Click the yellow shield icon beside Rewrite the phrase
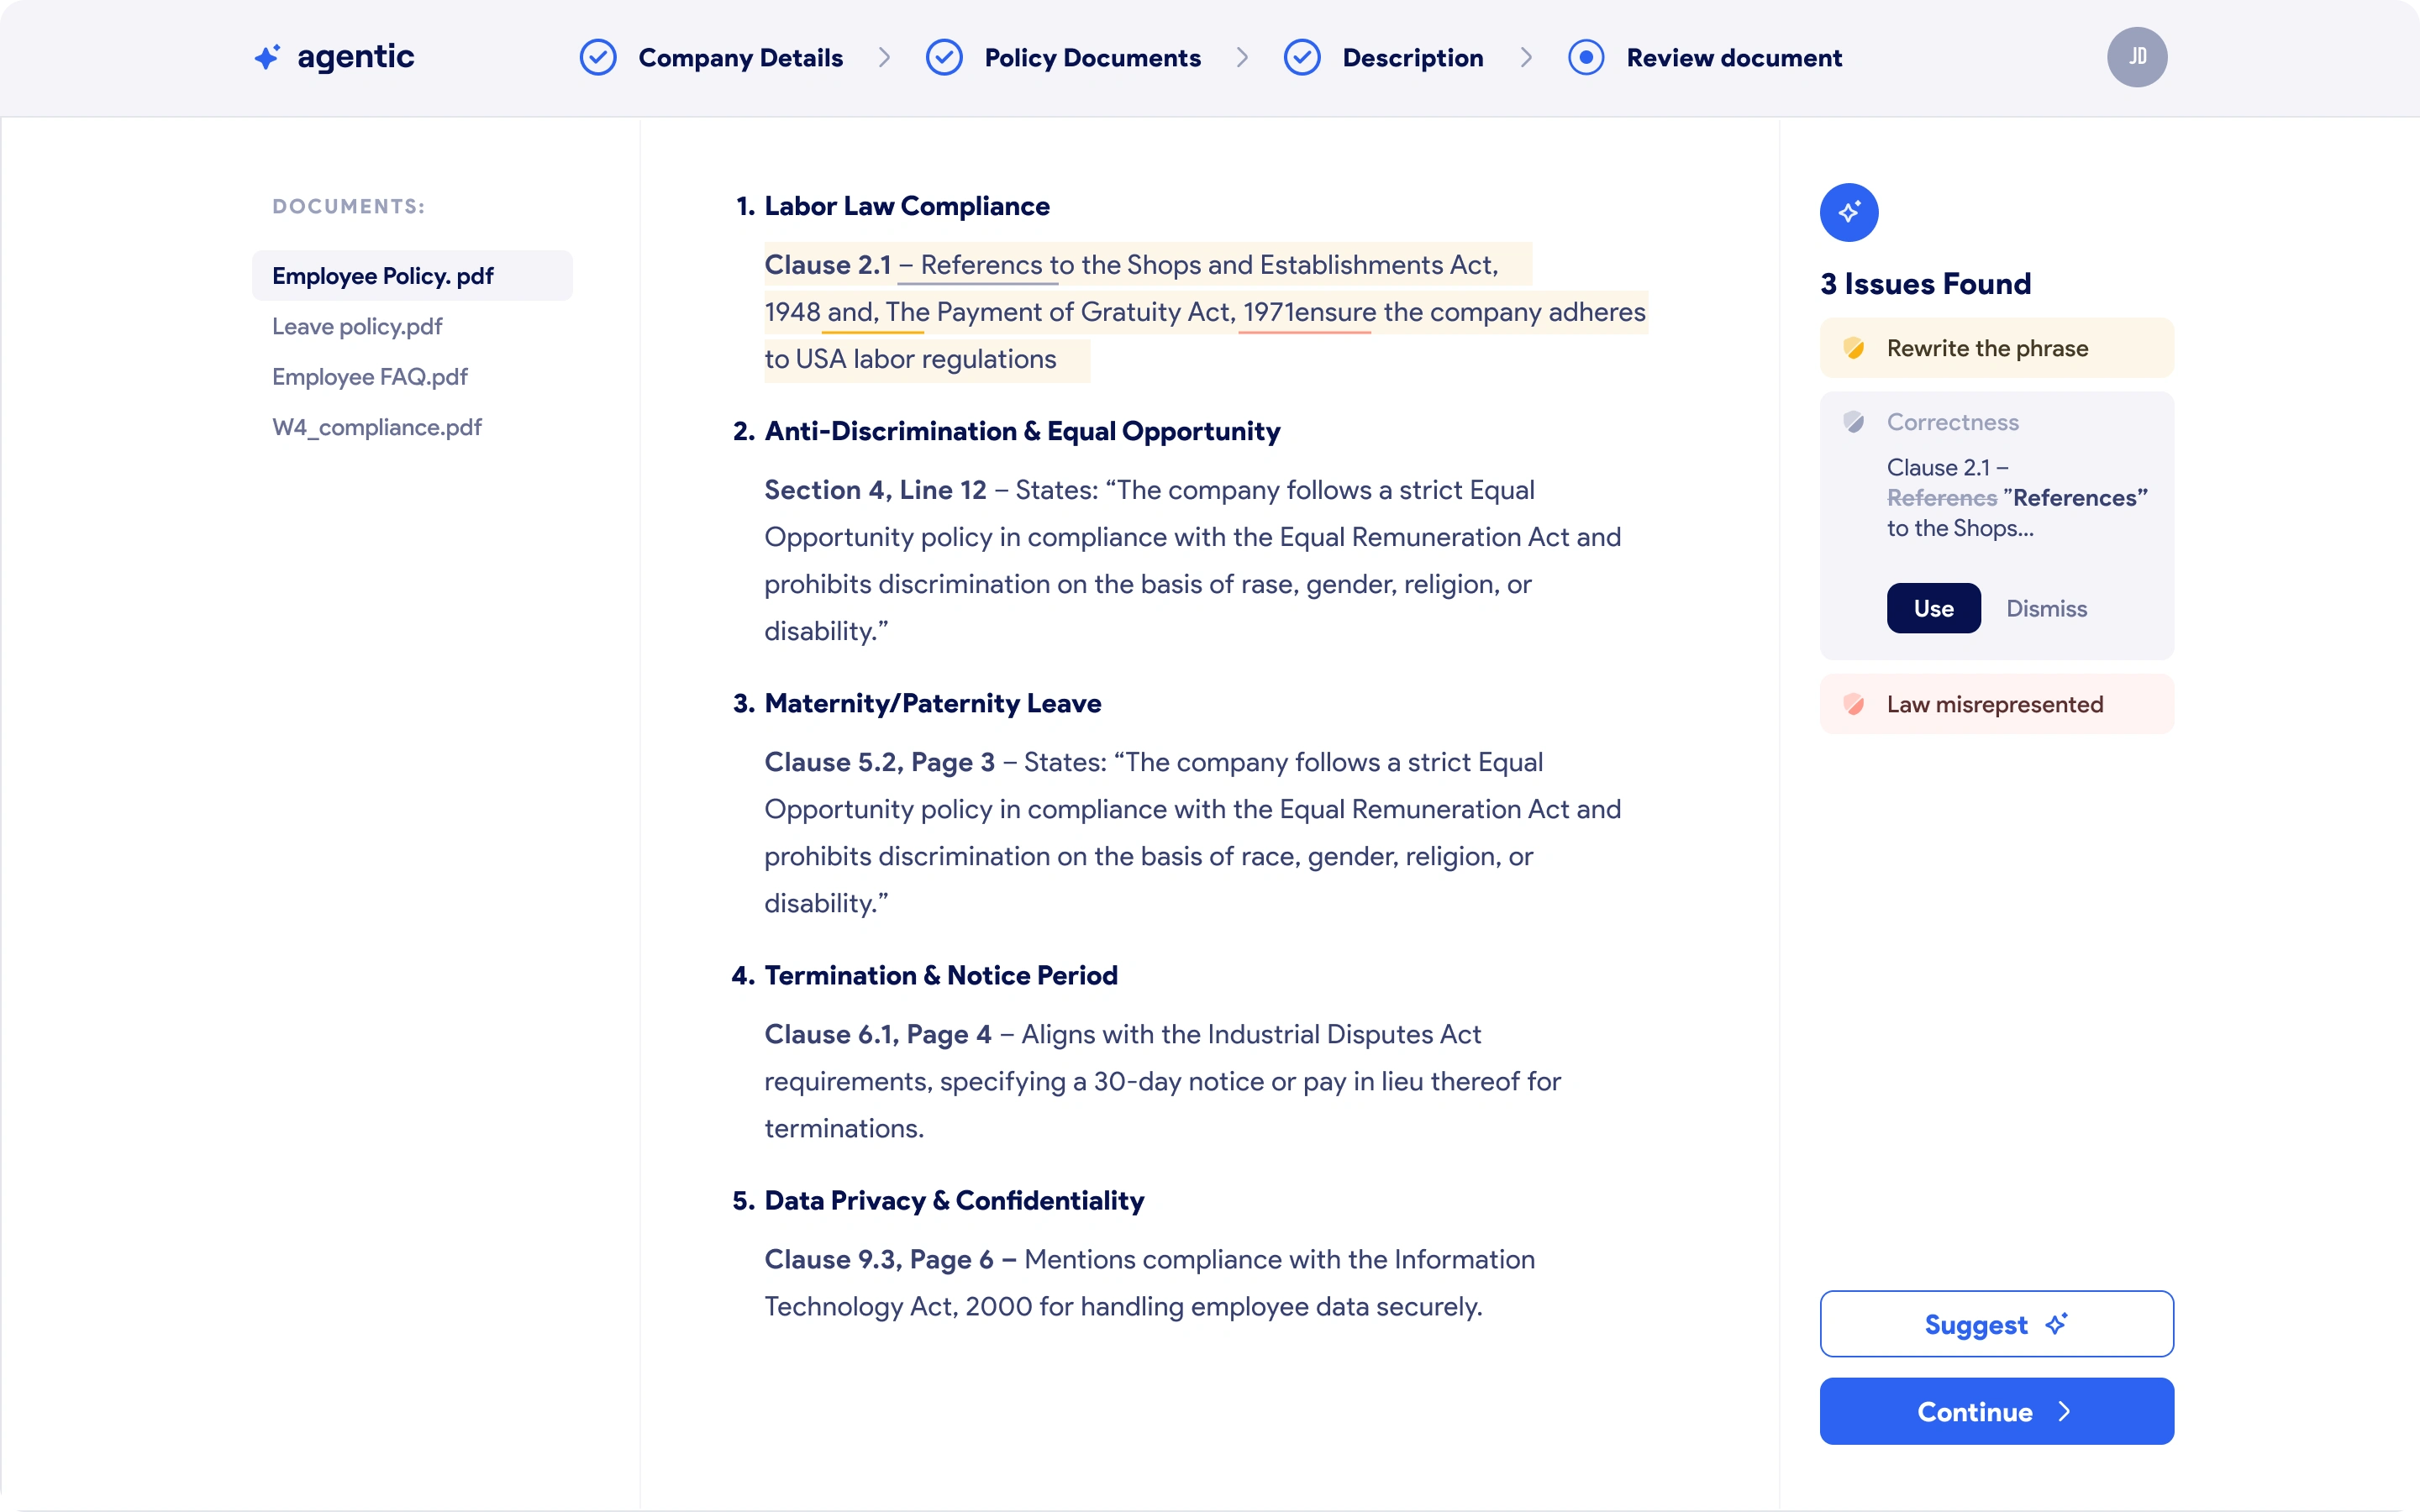Image resolution: width=2420 pixels, height=1512 pixels. [x=1853, y=348]
